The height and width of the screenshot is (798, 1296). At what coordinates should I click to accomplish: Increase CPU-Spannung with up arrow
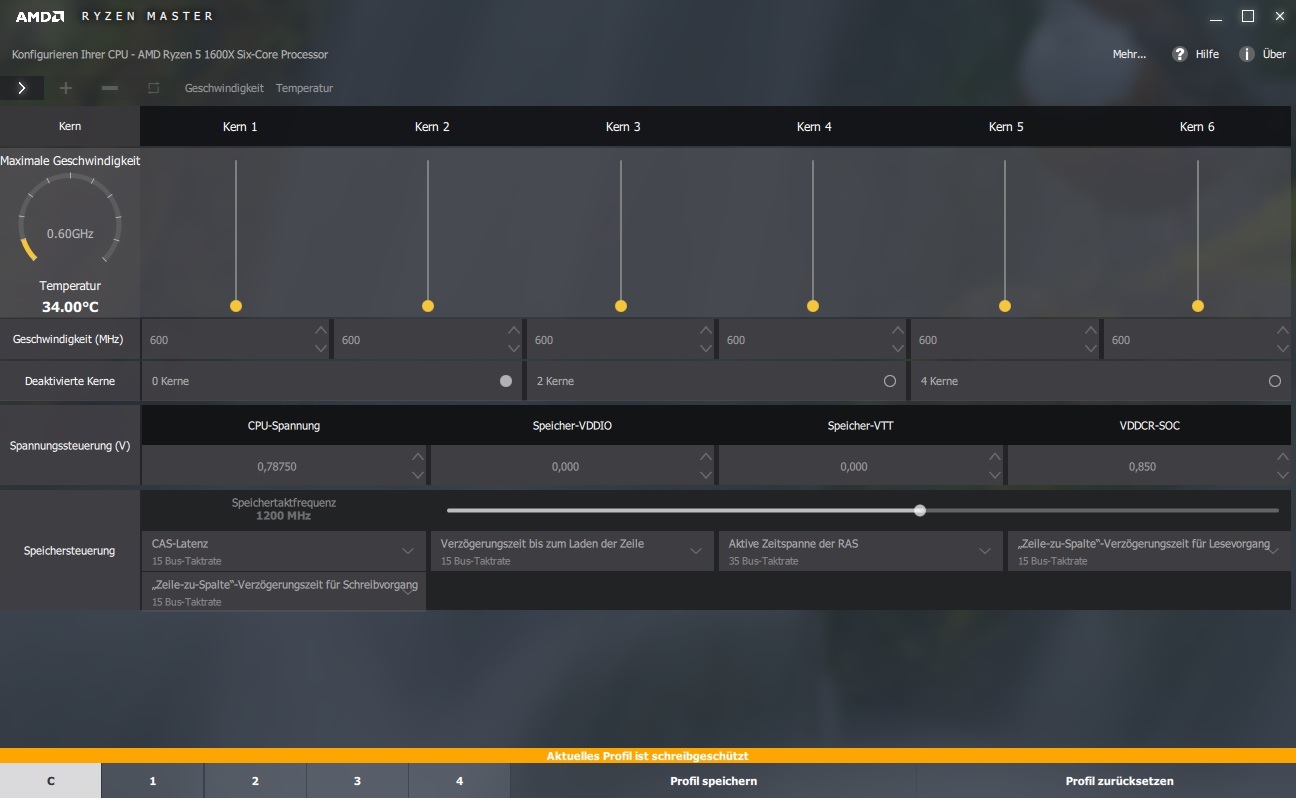(x=417, y=457)
